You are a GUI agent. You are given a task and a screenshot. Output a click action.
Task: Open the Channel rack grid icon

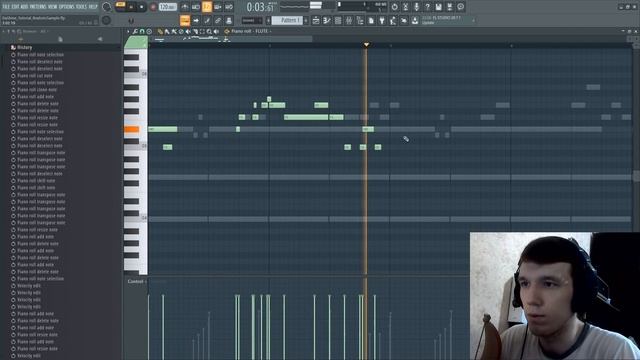(x=338, y=20)
